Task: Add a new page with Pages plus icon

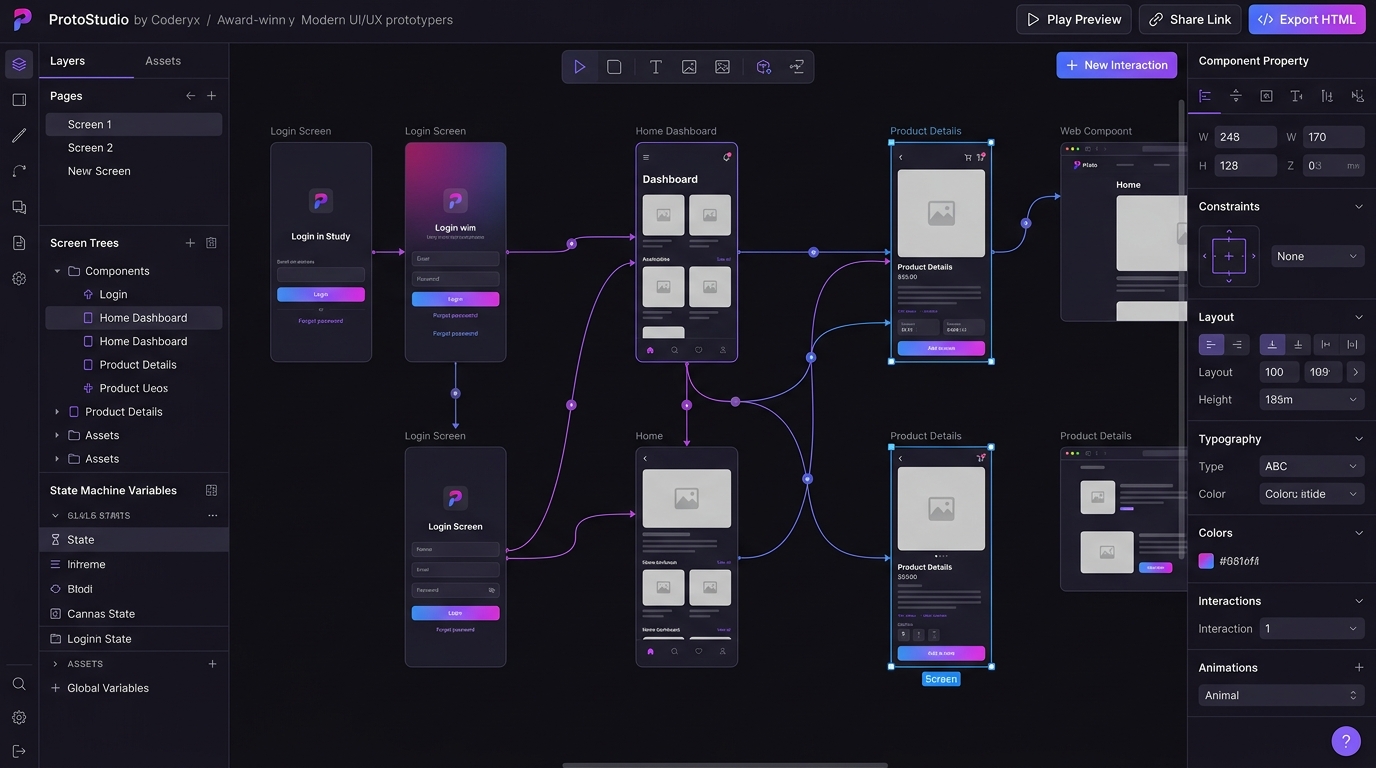Action: 211,96
